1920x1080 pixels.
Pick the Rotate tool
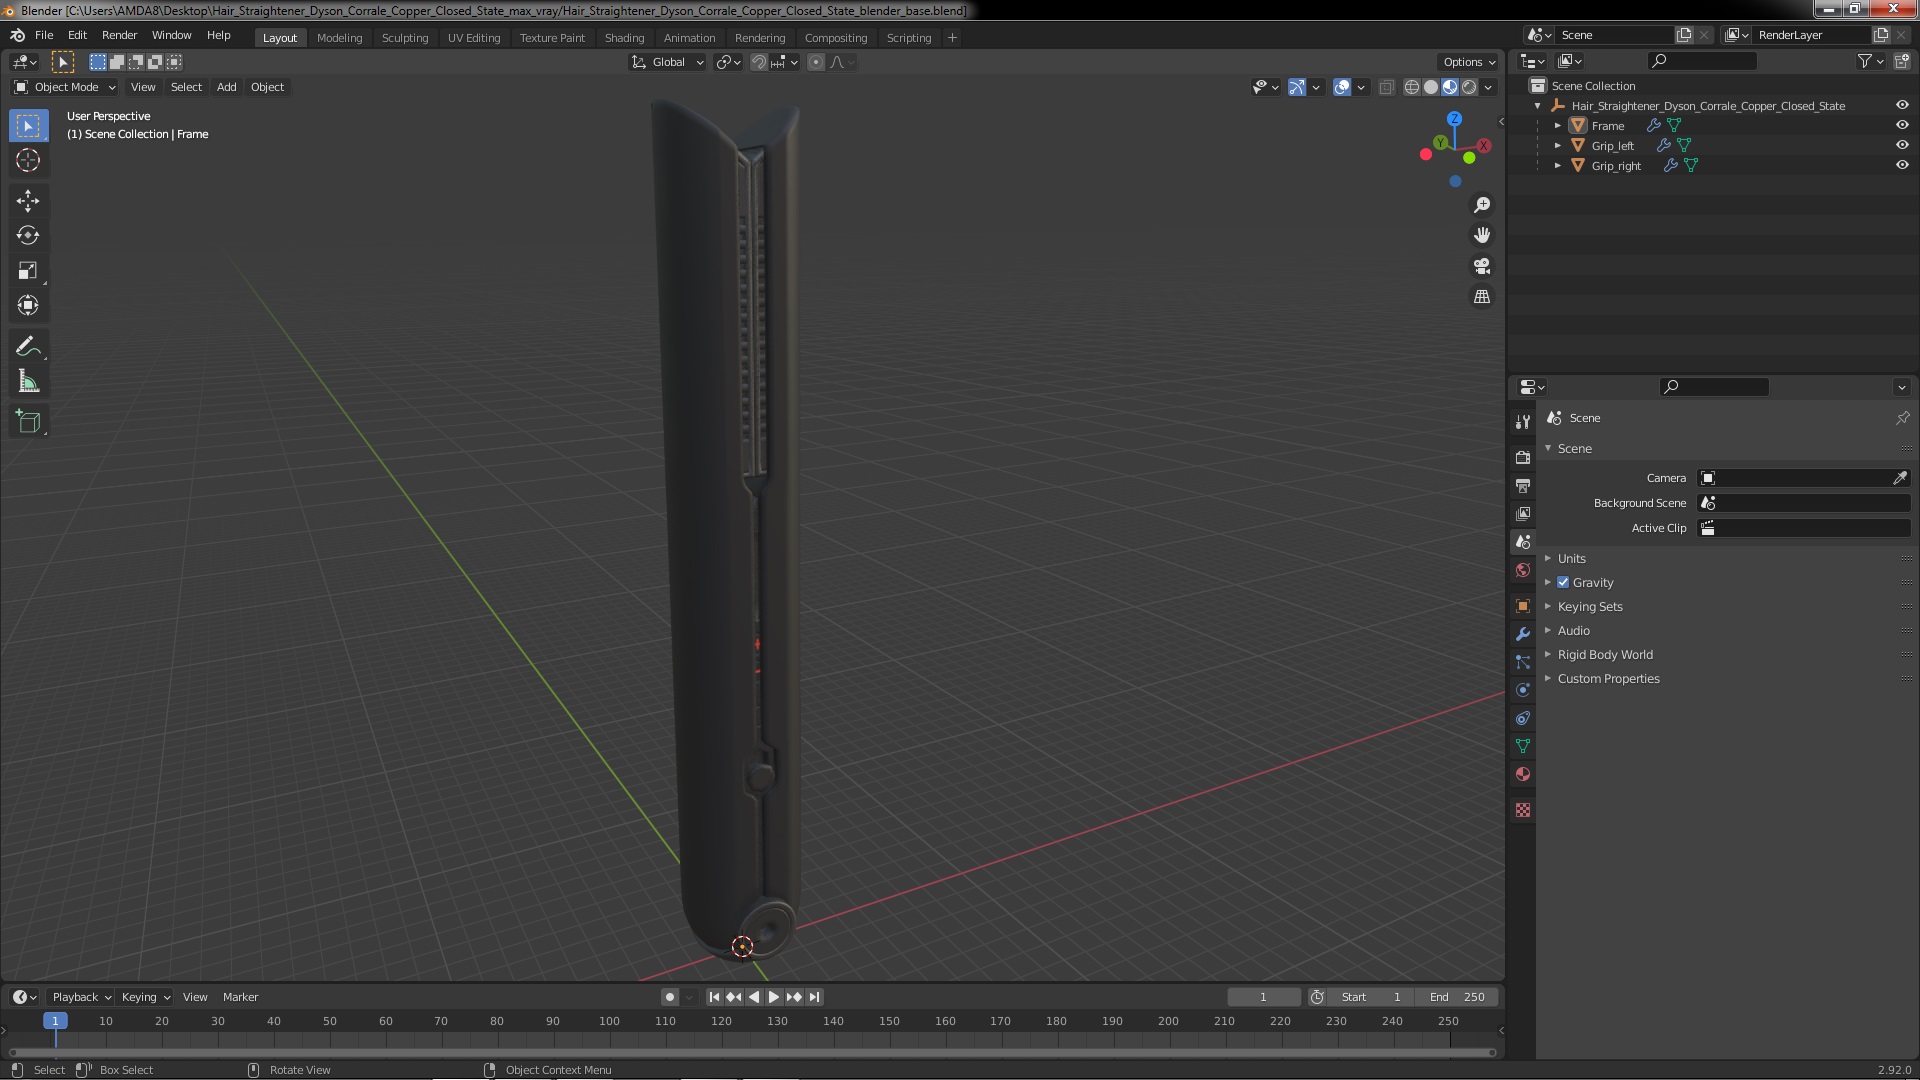(28, 236)
